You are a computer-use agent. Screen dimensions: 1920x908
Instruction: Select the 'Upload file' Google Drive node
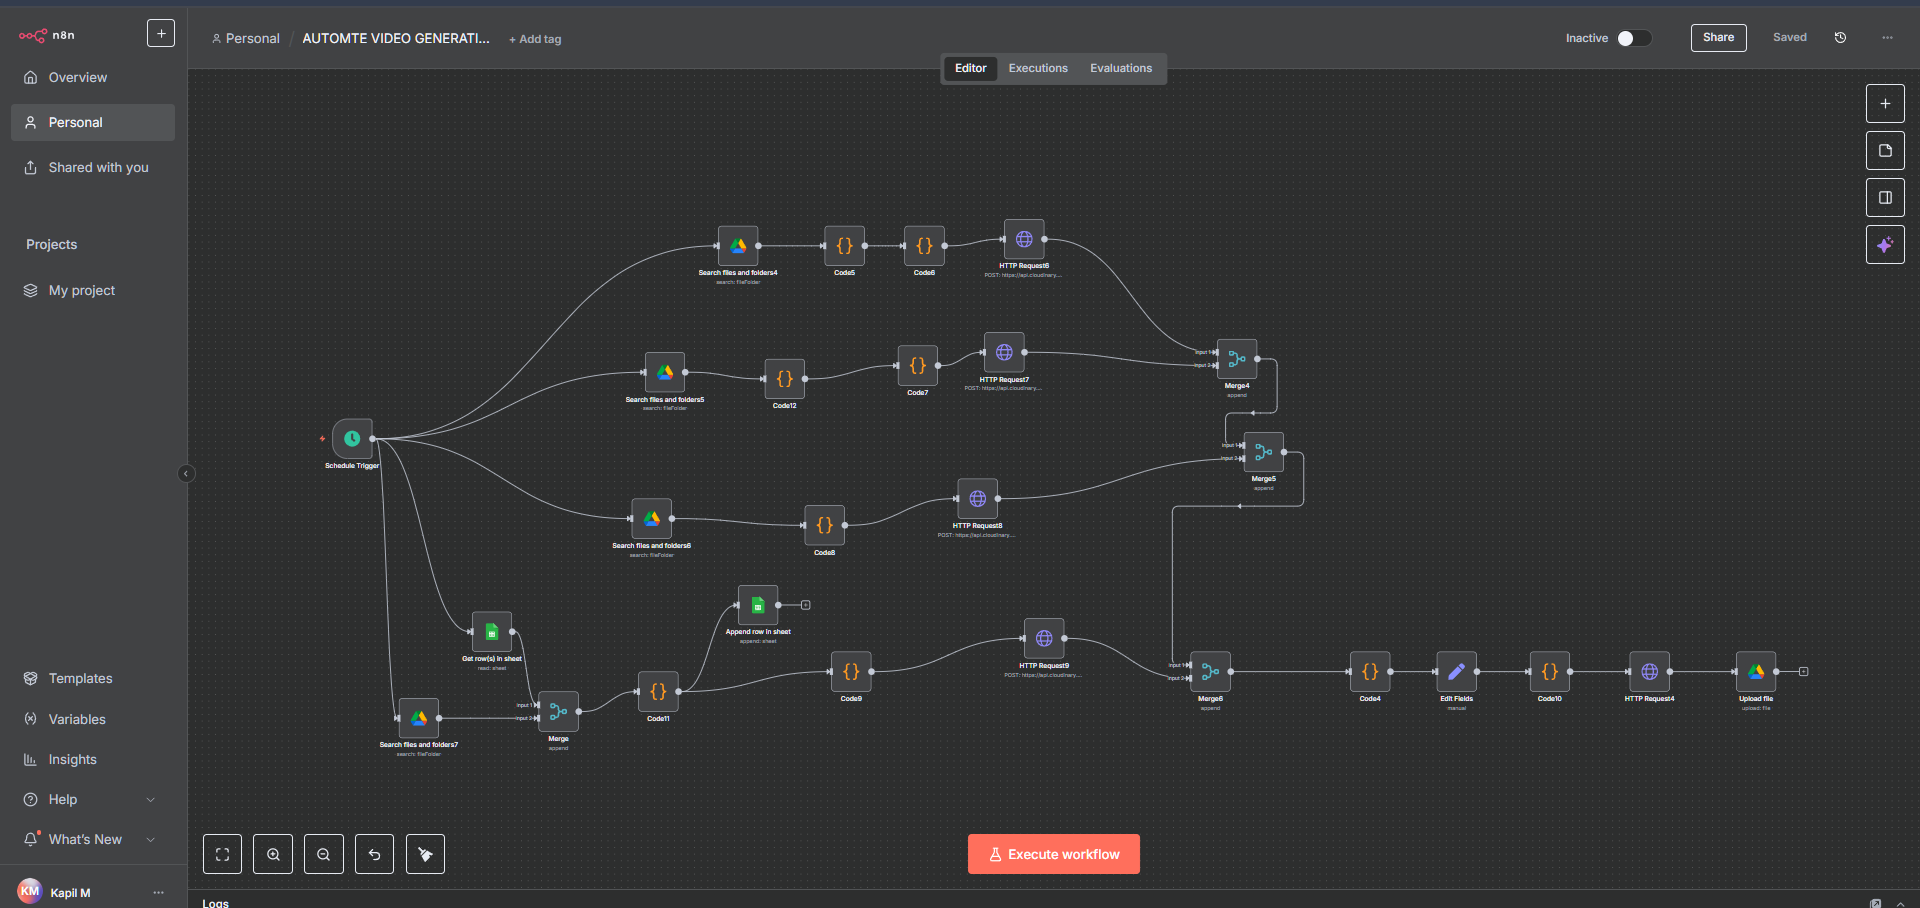1757,672
